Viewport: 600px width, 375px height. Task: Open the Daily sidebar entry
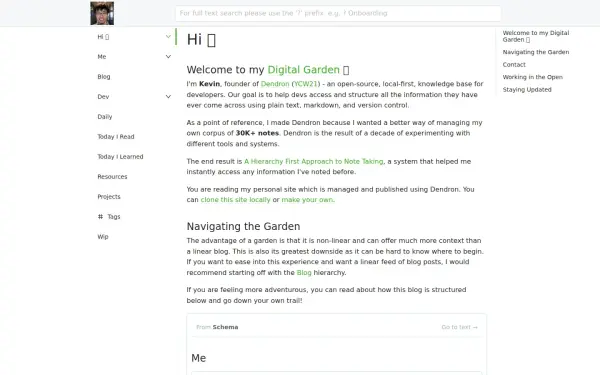105,117
